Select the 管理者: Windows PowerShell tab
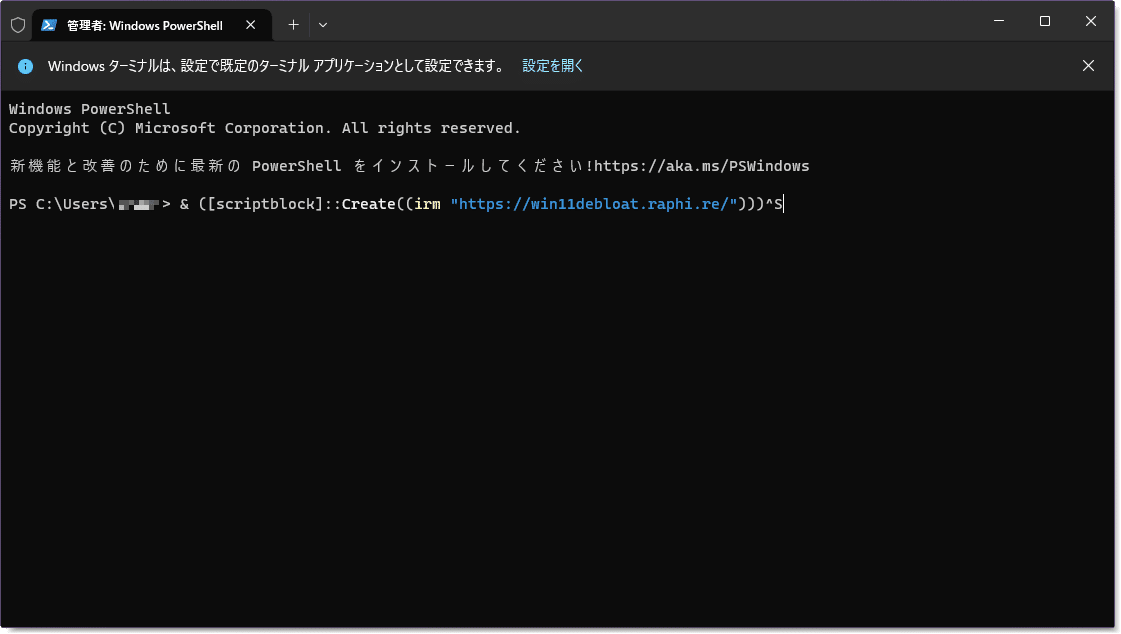The image size is (1121, 634). click(x=152, y=25)
